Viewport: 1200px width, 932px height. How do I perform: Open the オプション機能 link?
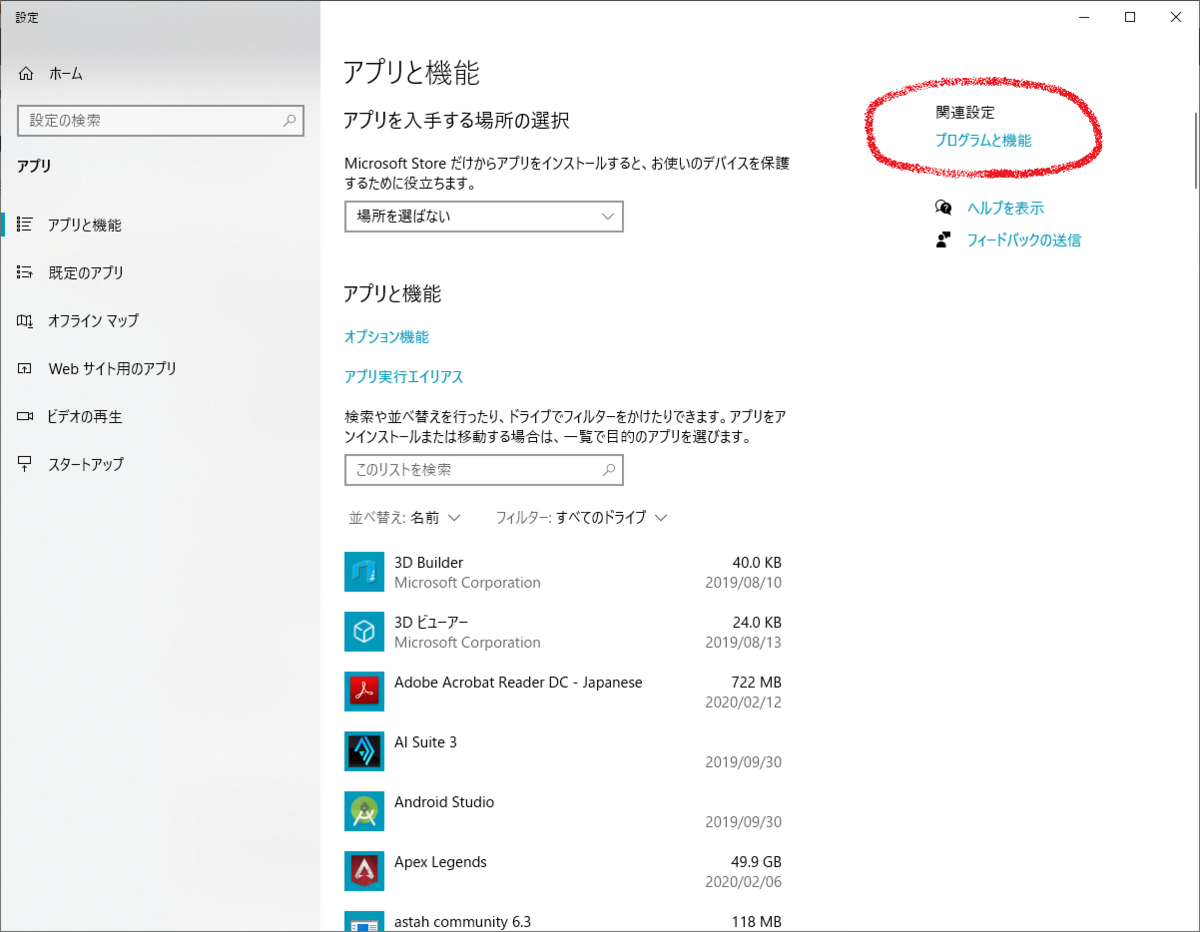(x=386, y=337)
